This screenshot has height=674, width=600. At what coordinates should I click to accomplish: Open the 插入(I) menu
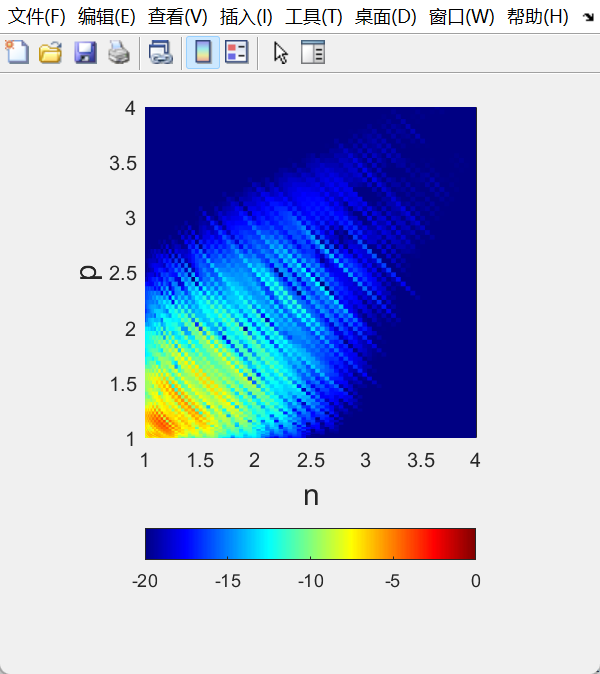(x=246, y=17)
